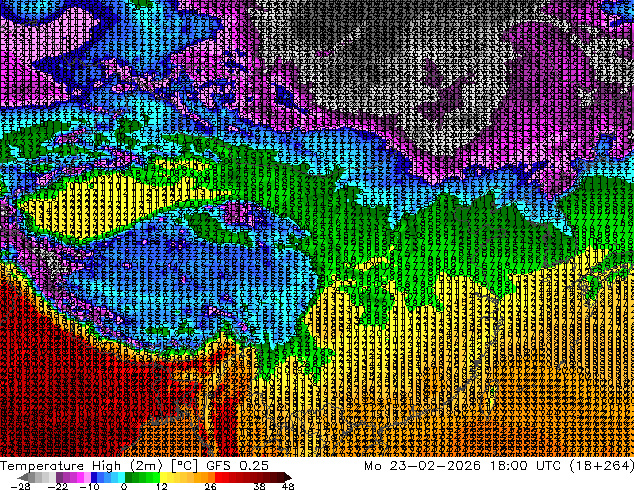Click the 'GFS 0.25' model label

237,466
